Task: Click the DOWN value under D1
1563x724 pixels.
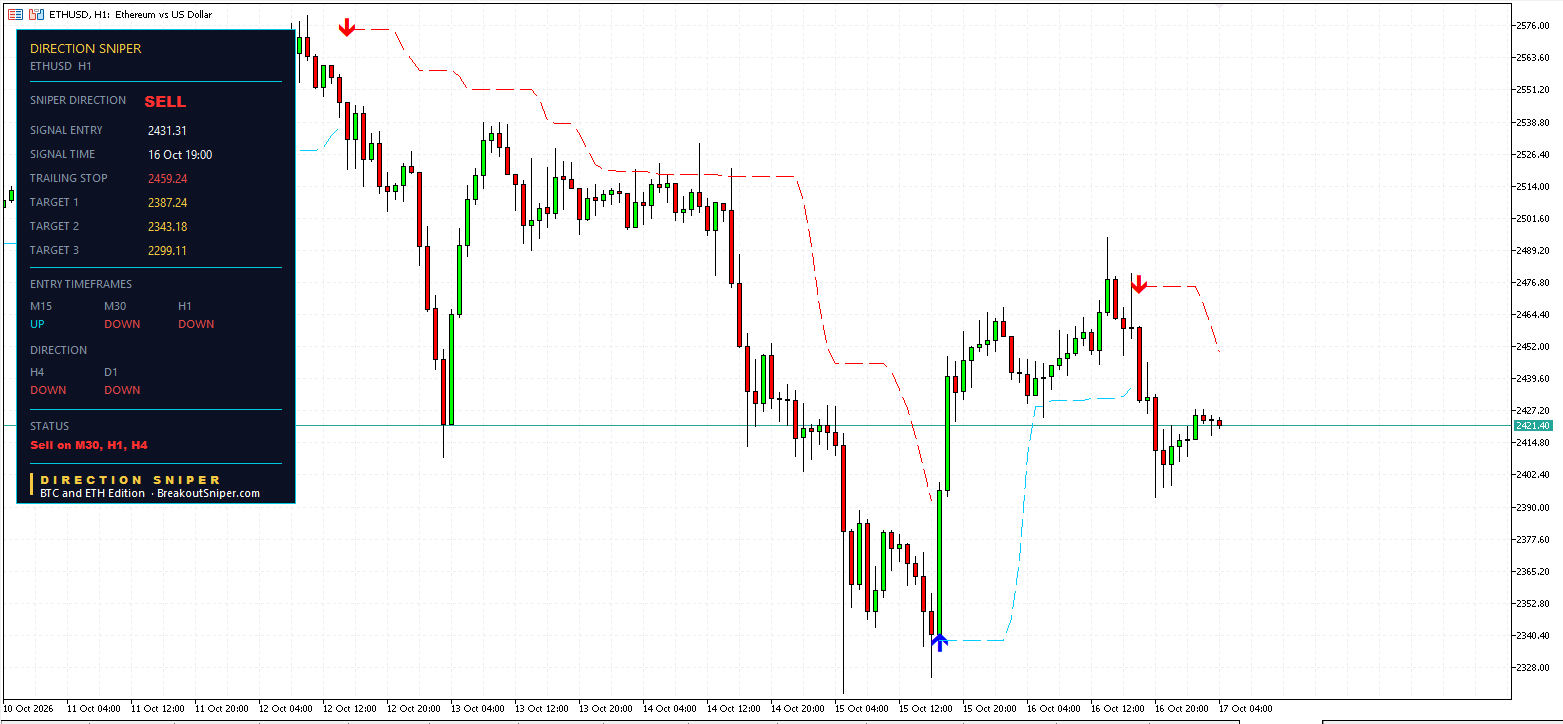Action: pos(122,390)
